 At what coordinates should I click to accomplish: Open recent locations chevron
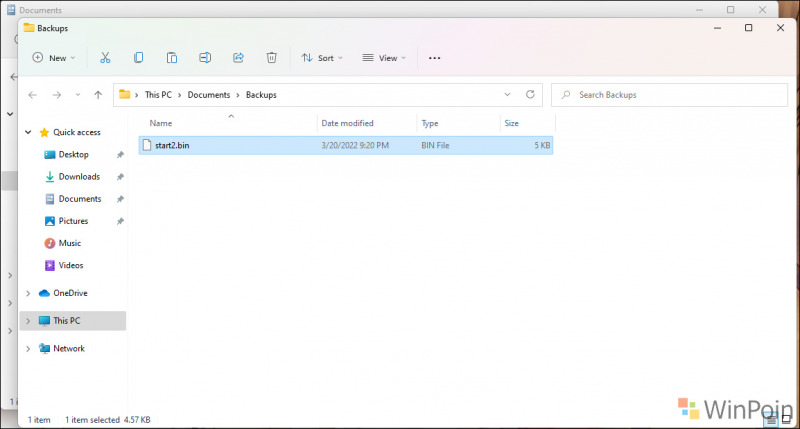pos(78,95)
